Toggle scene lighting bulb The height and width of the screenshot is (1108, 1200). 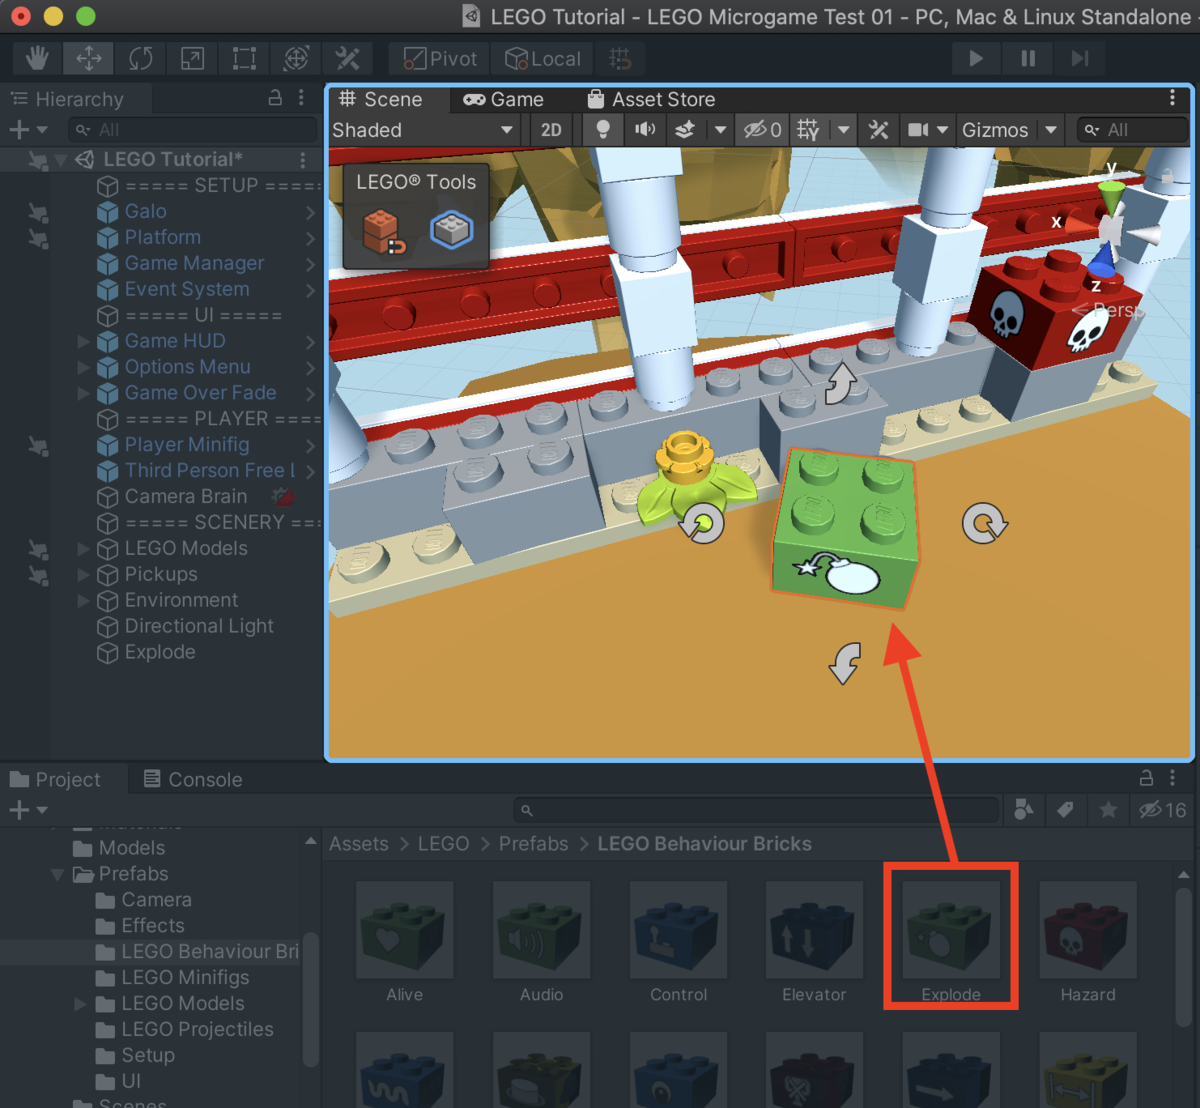(x=602, y=130)
